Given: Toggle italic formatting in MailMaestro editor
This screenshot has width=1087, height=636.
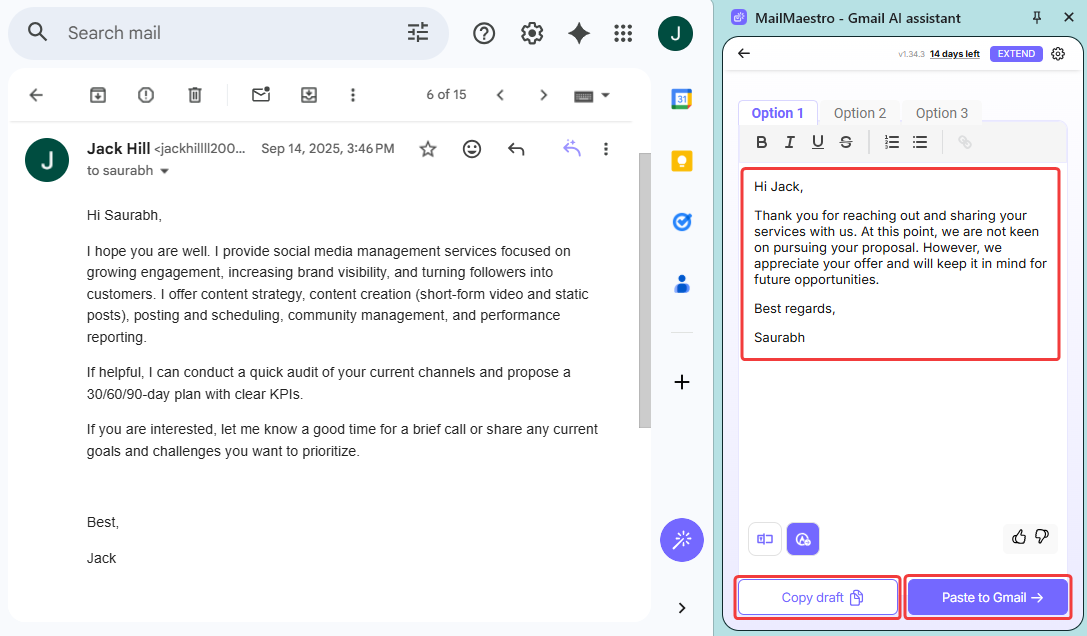Looking at the screenshot, I should [x=790, y=142].
